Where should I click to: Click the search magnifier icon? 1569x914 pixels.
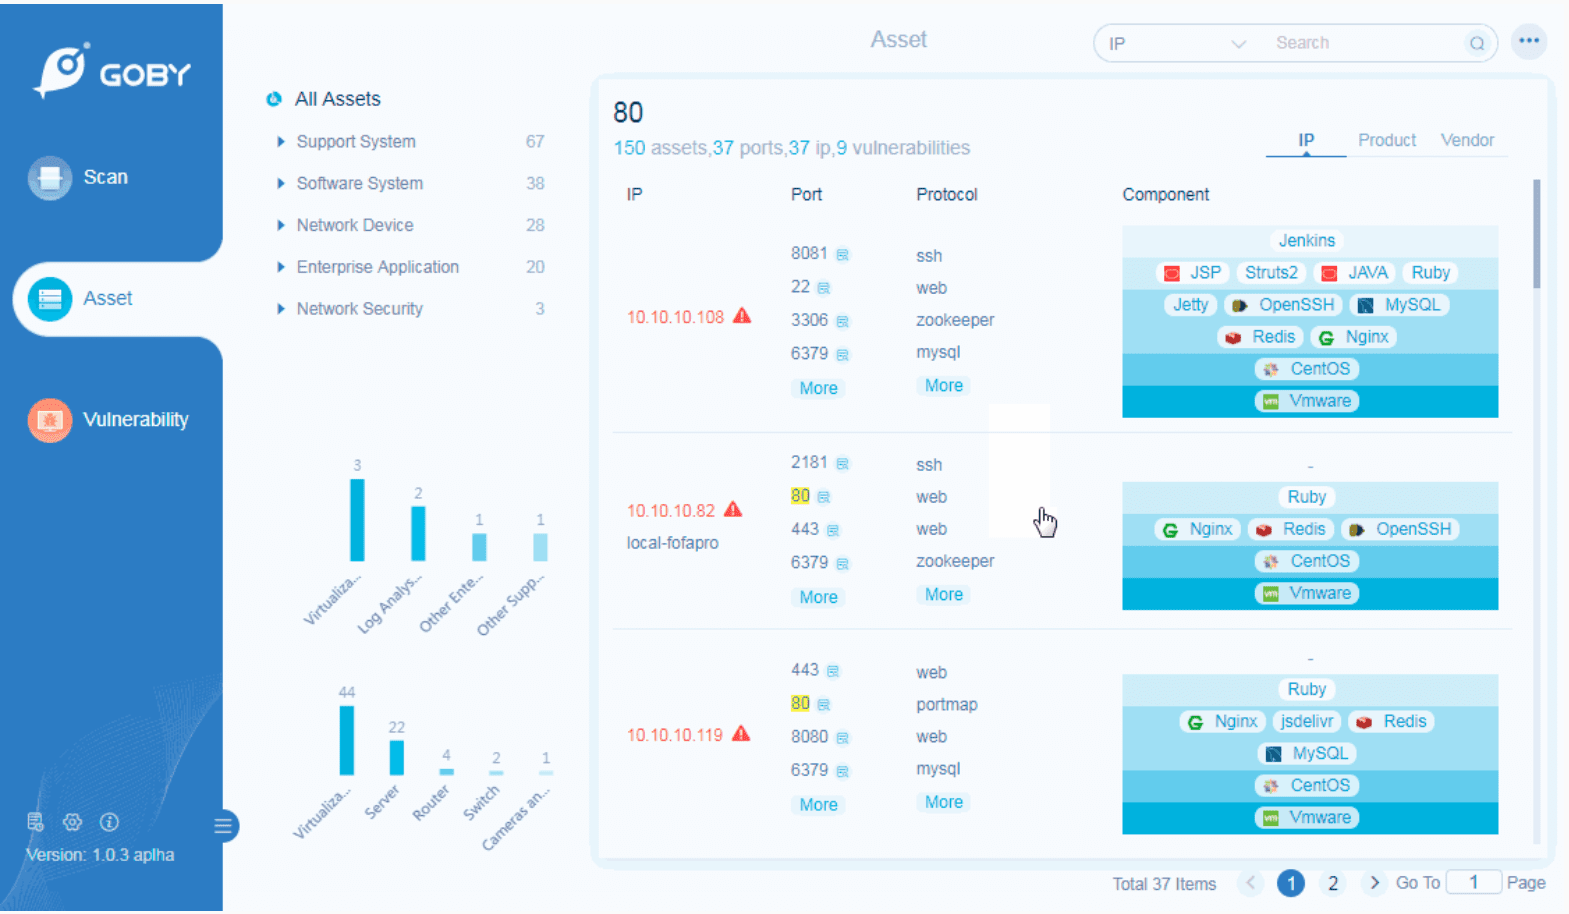click(1476, 43)
